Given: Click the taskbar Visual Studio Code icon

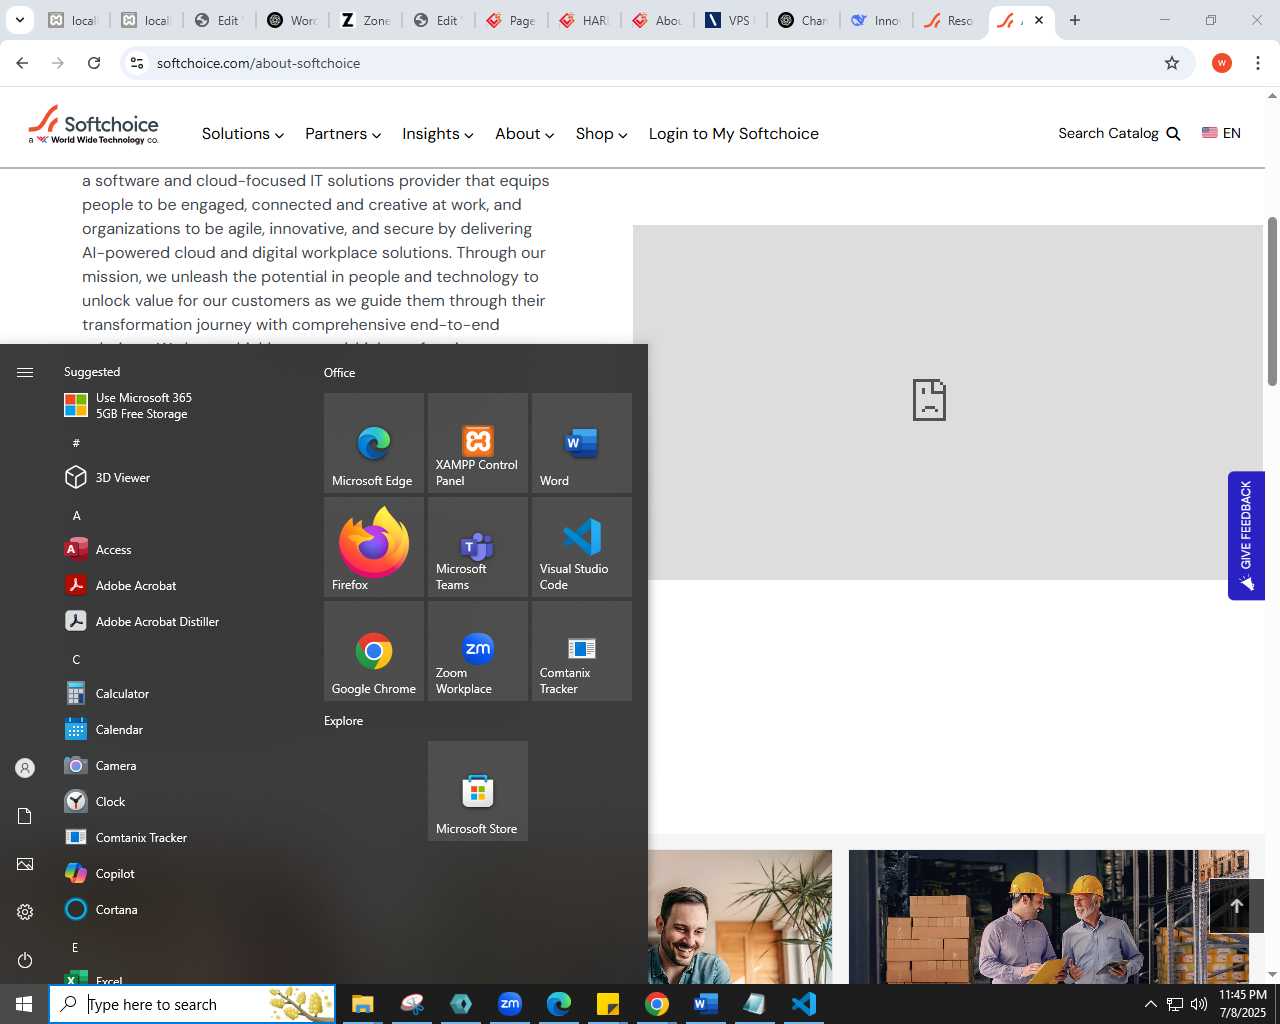Looking at the screenshot, I should click(803, 1004).
